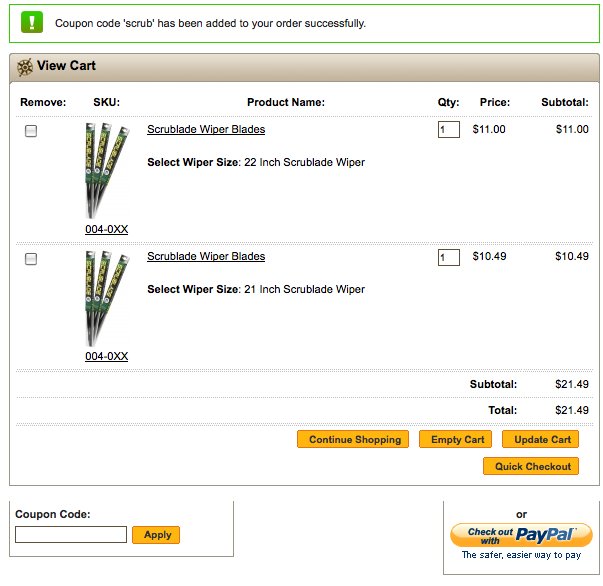Check Remove box for 21 Inch wiper

31,259
